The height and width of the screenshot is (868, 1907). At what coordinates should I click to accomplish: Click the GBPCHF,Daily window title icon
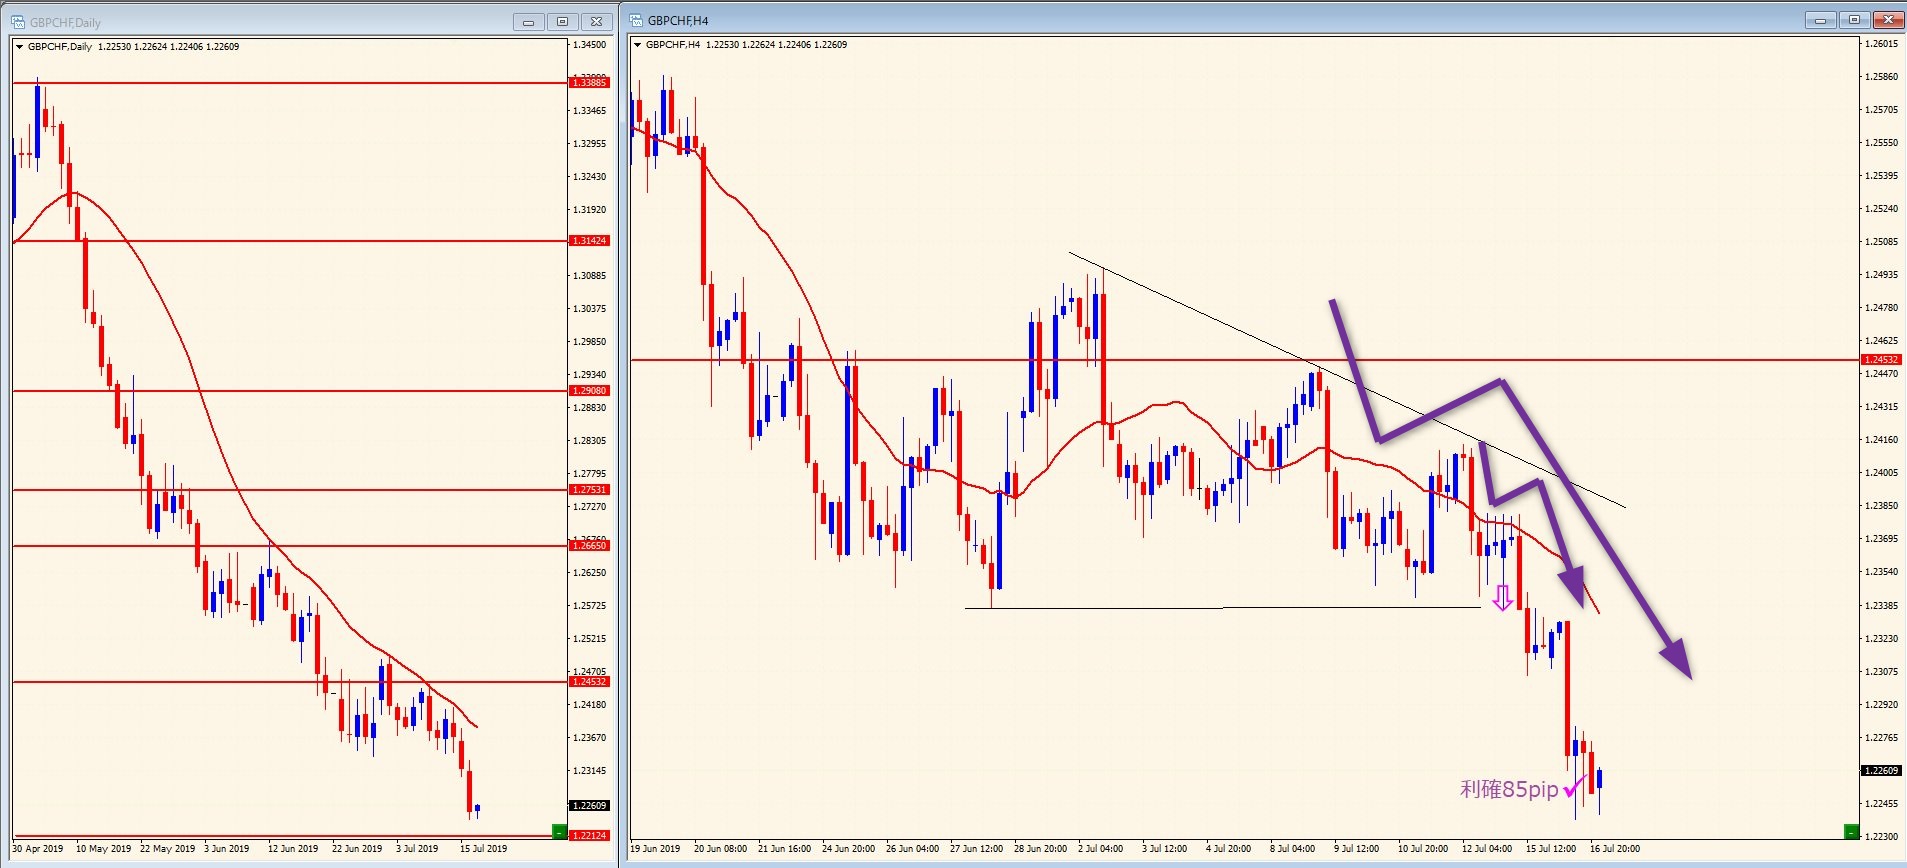[x=18, y=22]
